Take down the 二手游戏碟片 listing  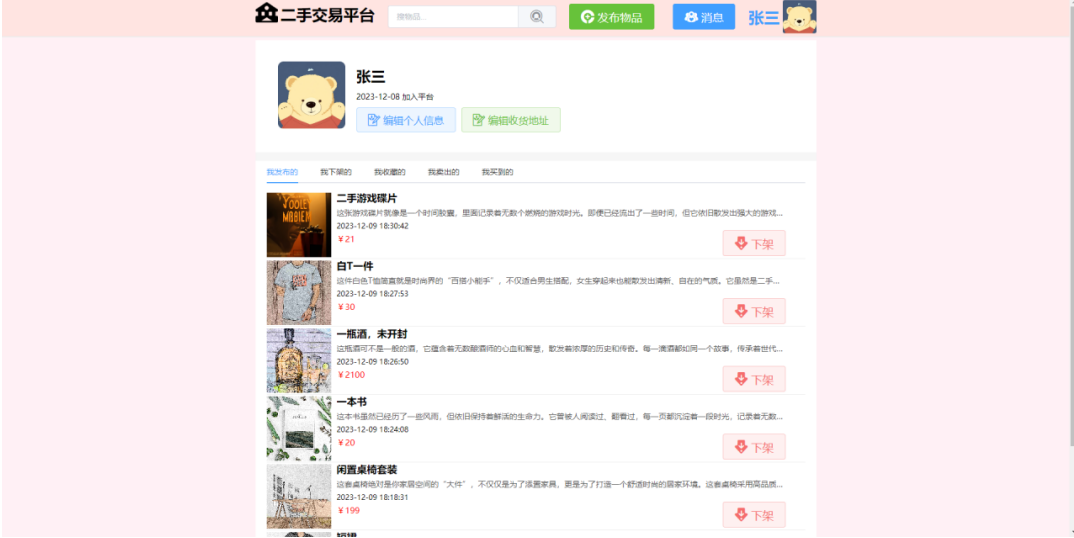pyautogui.click(x=754, y=243)
